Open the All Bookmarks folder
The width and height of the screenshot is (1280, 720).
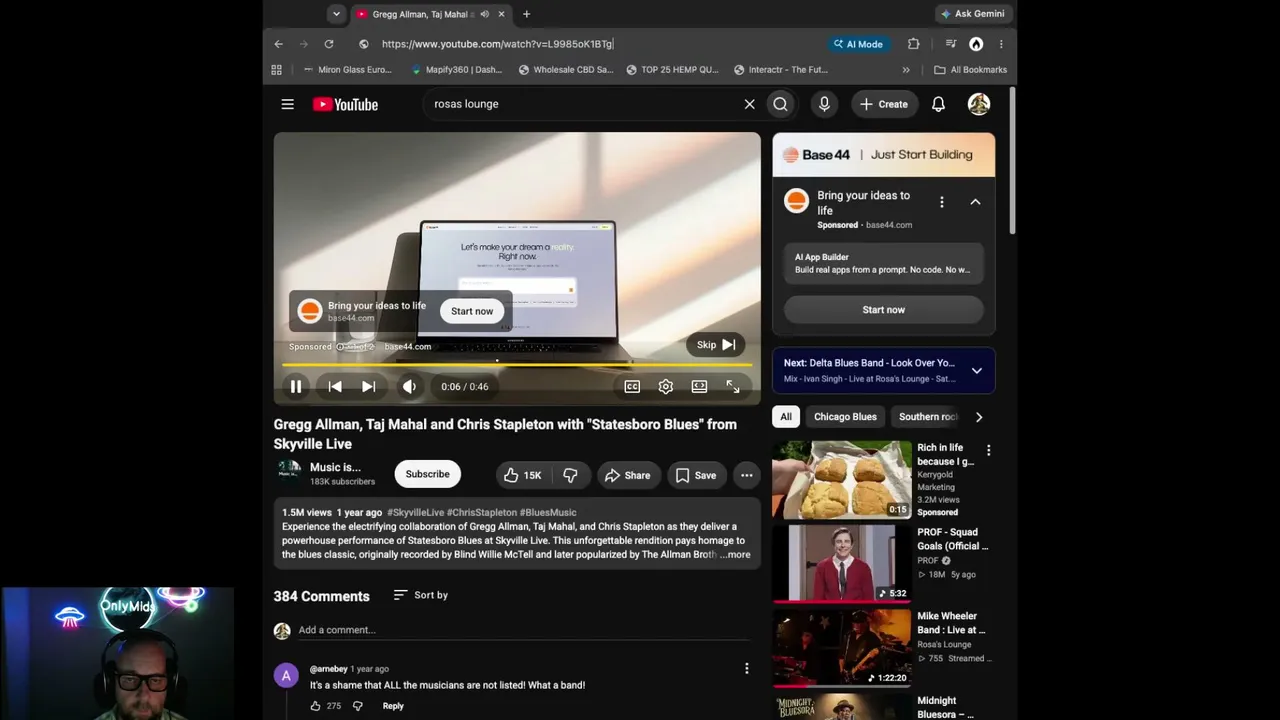971,70
